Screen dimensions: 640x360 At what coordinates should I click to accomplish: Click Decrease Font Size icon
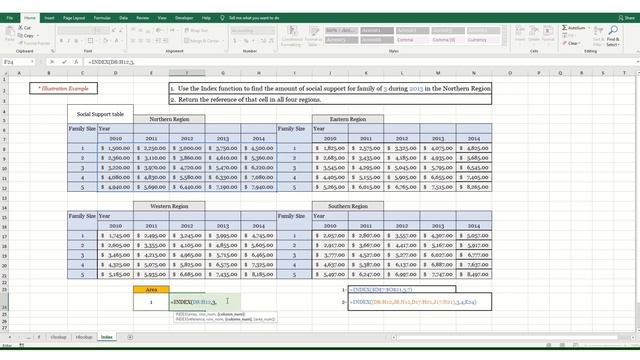coord(121,31)
